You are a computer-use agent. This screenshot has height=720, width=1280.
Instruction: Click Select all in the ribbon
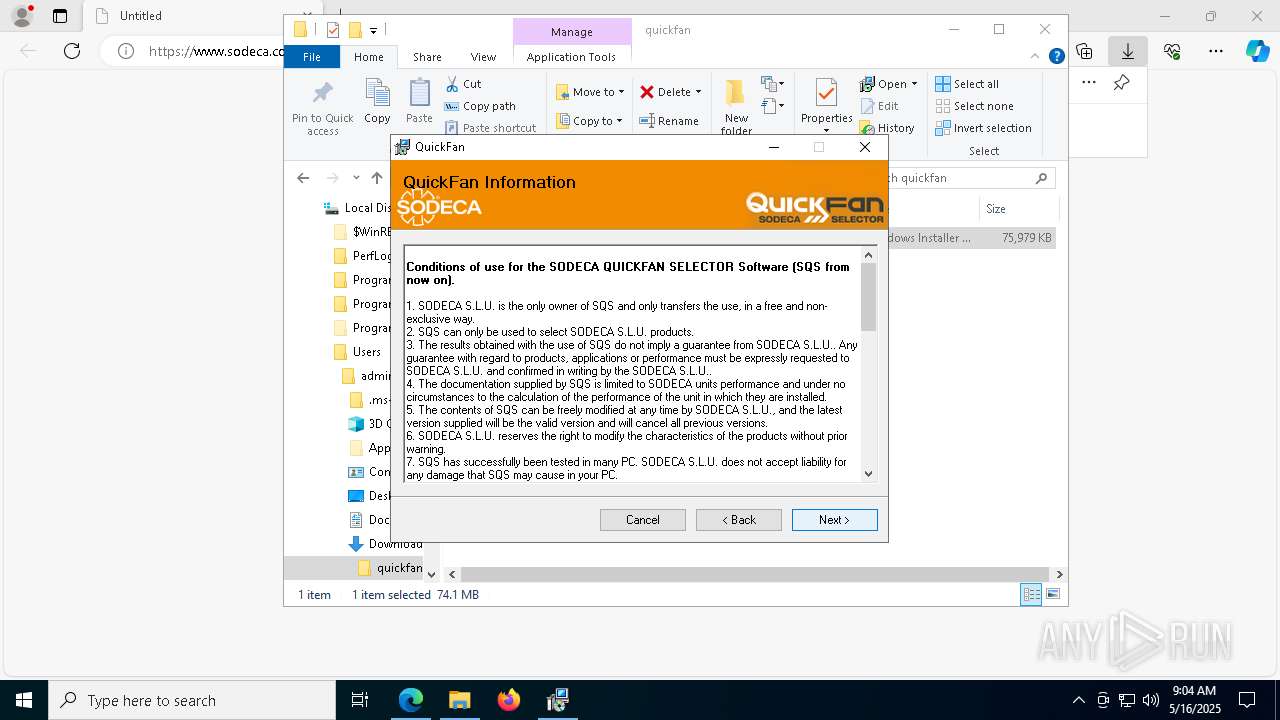click(x=967, y=84)
